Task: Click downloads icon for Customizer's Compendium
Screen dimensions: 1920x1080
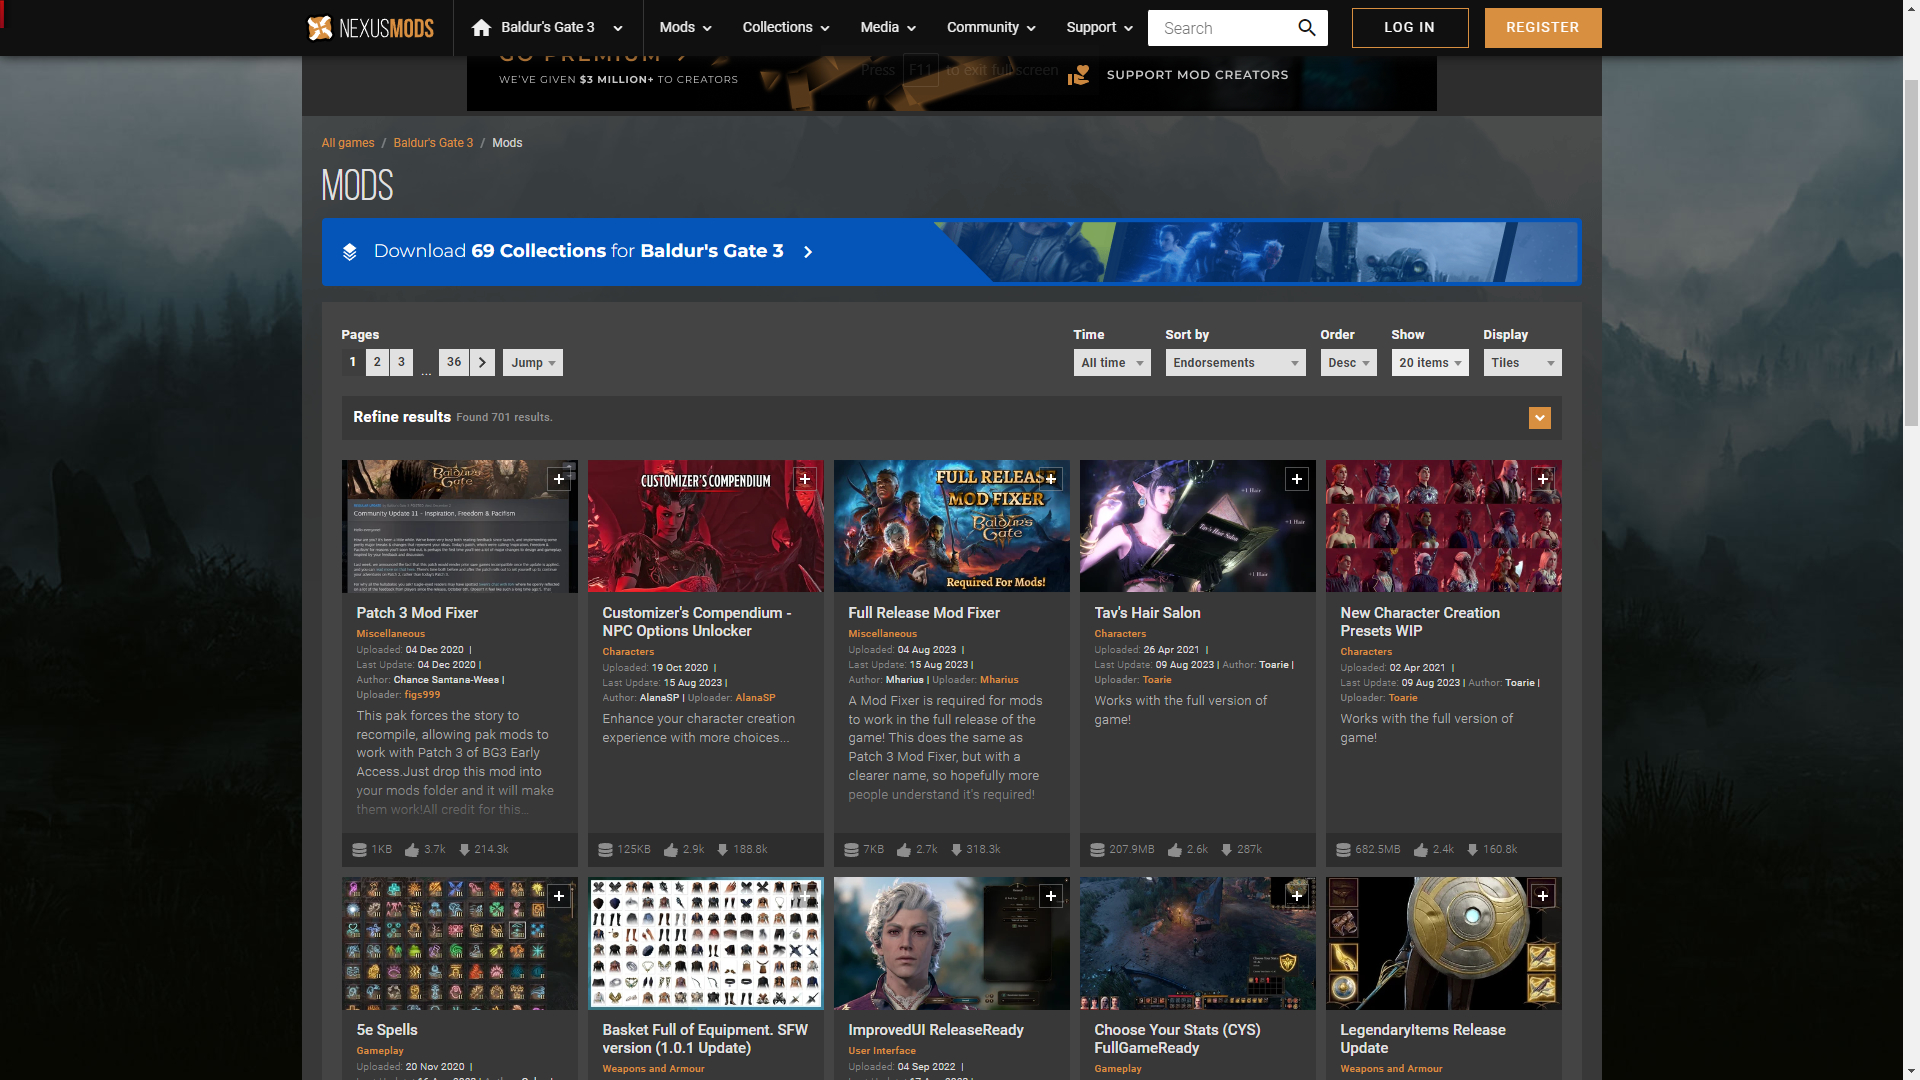Action: coord(723,850)
